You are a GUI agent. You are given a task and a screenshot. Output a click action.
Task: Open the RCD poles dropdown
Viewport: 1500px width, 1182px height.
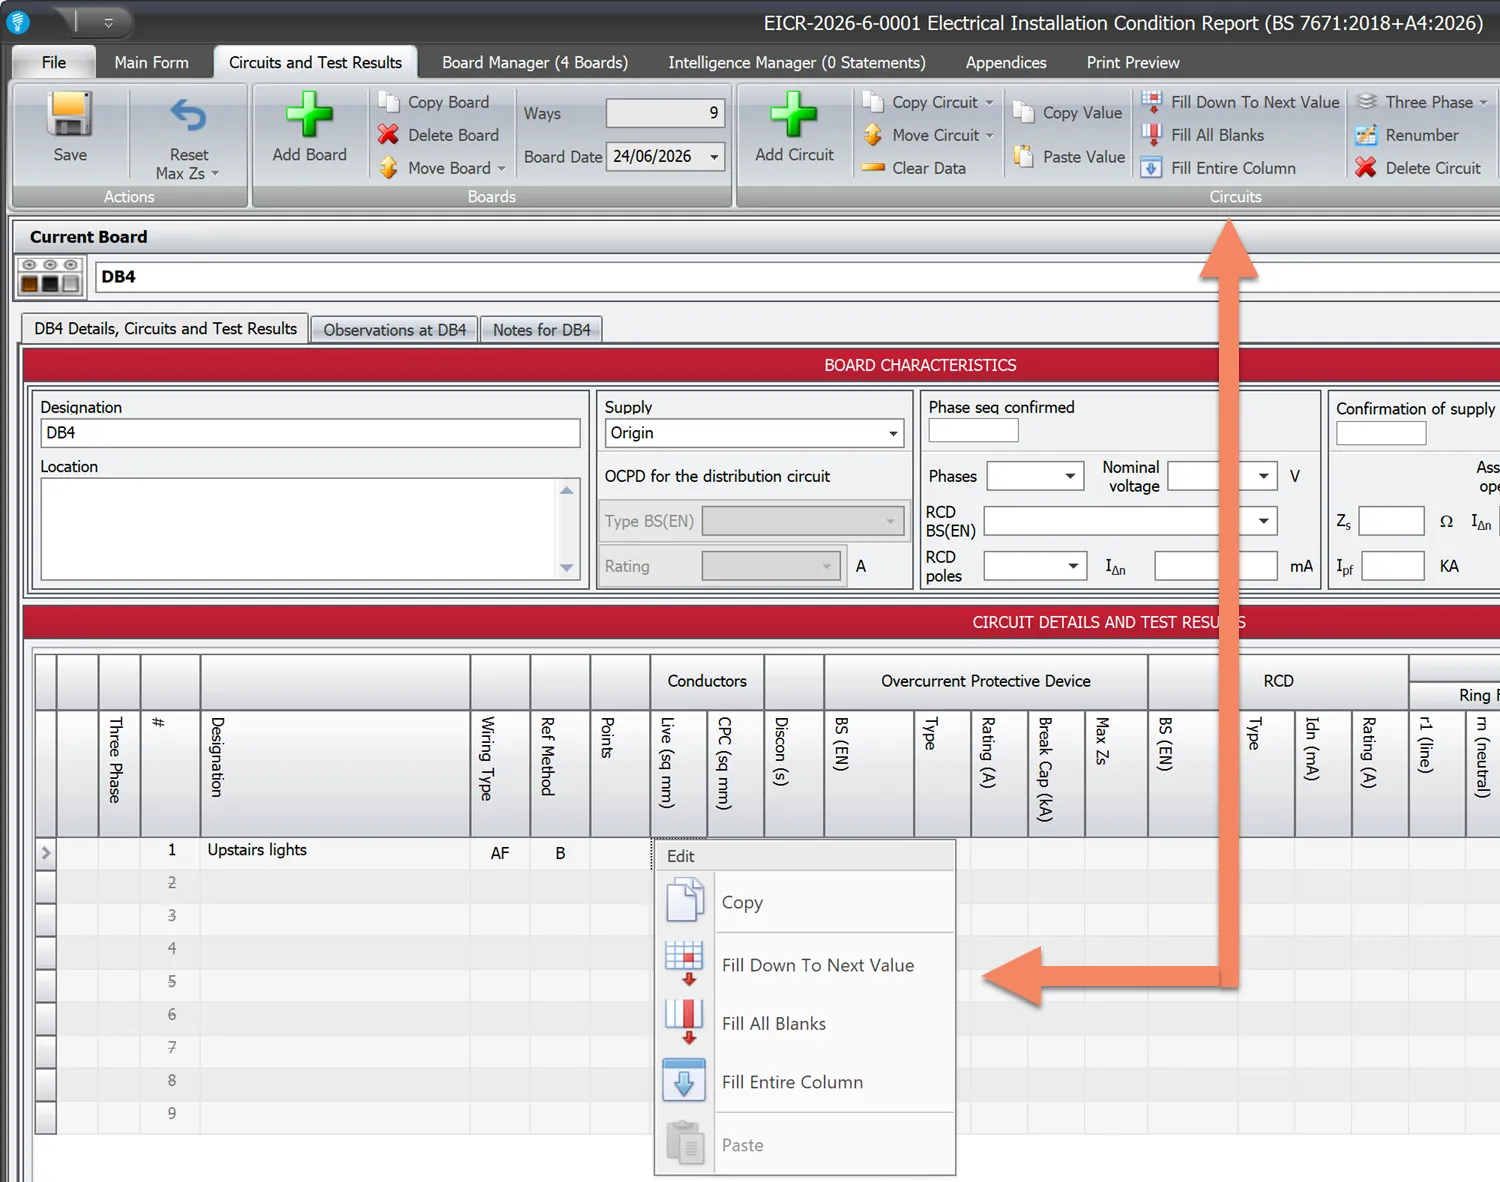pos(1073,566)
